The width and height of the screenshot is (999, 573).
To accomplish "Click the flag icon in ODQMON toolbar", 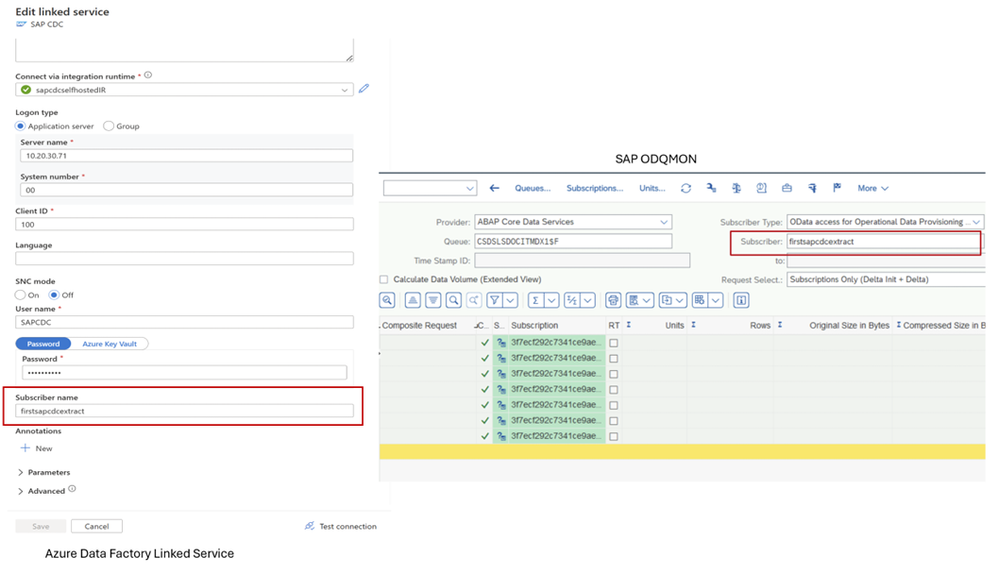I will point(837,187).
